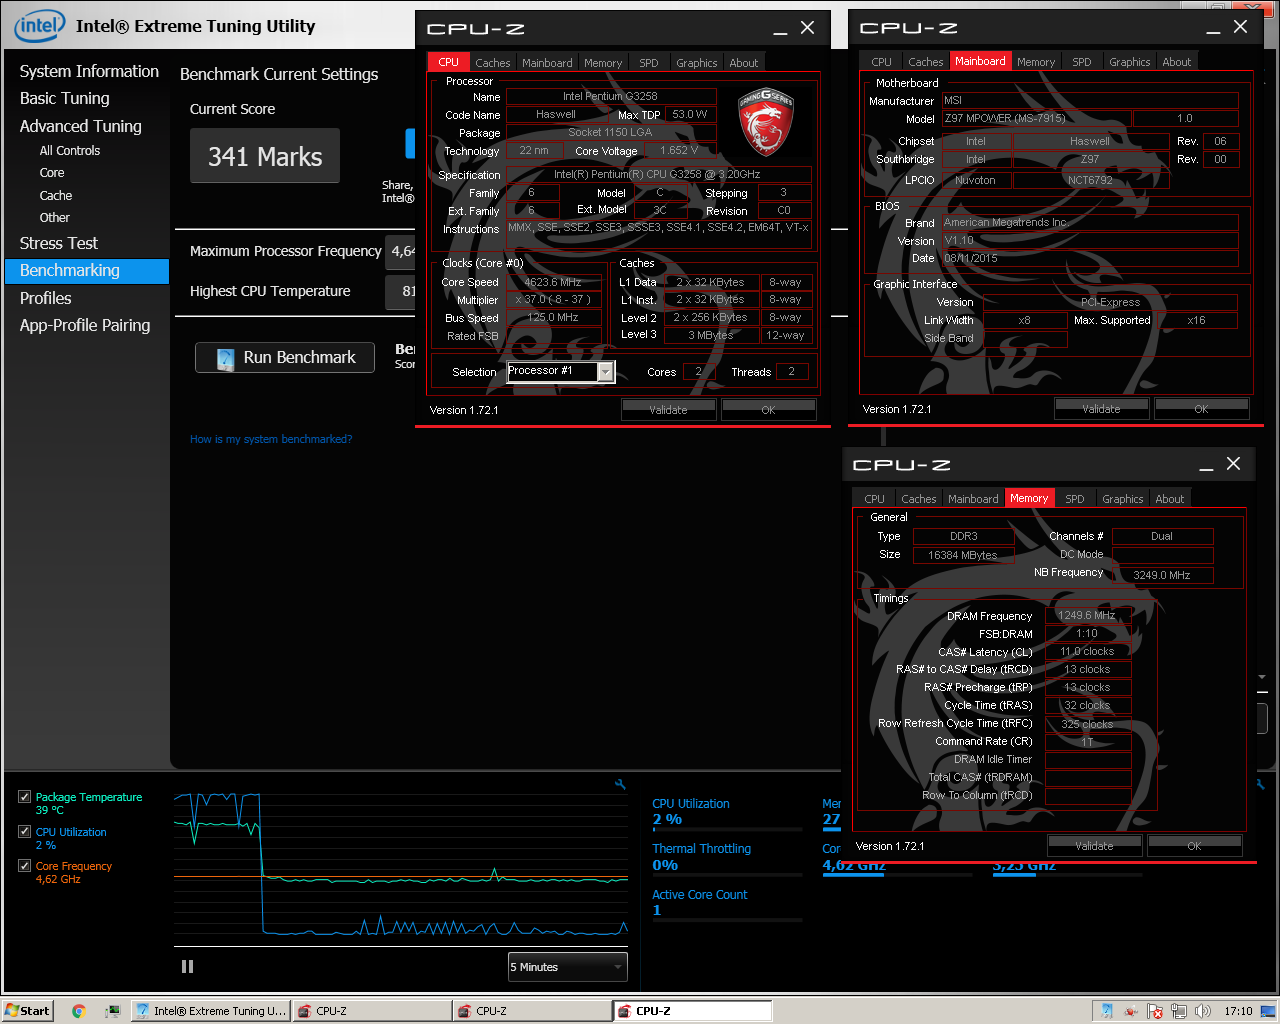Click the 3249.0 MHz NB Frequency value
This screenshot has height=1024, width=1280.
click(1162, 575)
